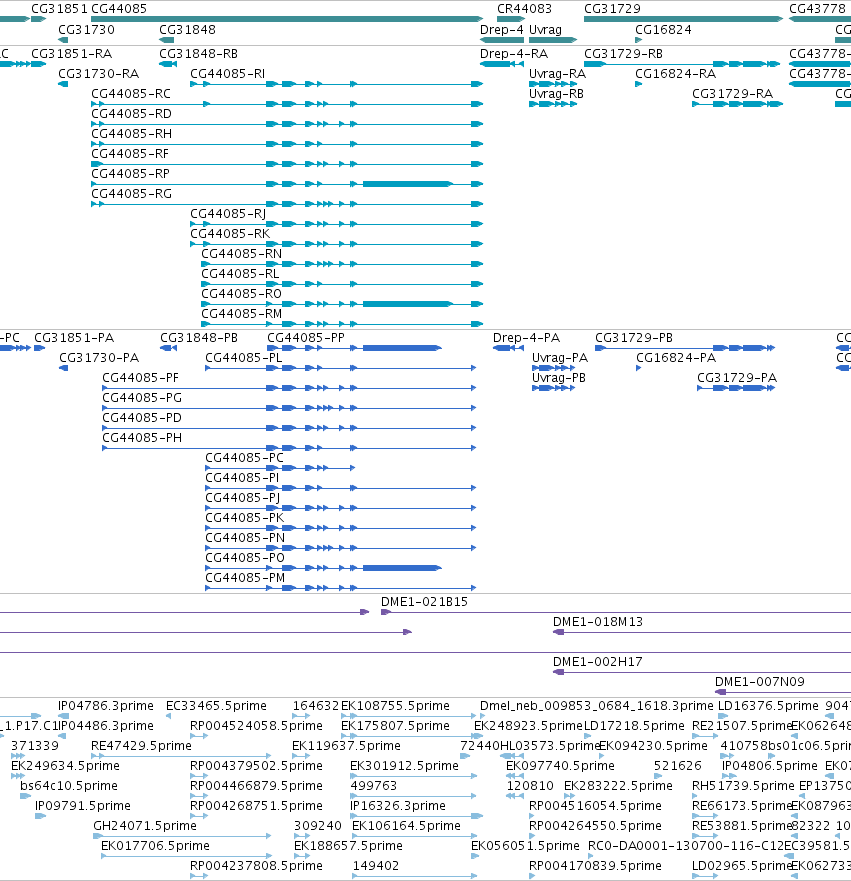Image resolution: width=851 pixels, height=881 pixels.
Task: Click protein label CG44085-PF
Action: [140, 378]
